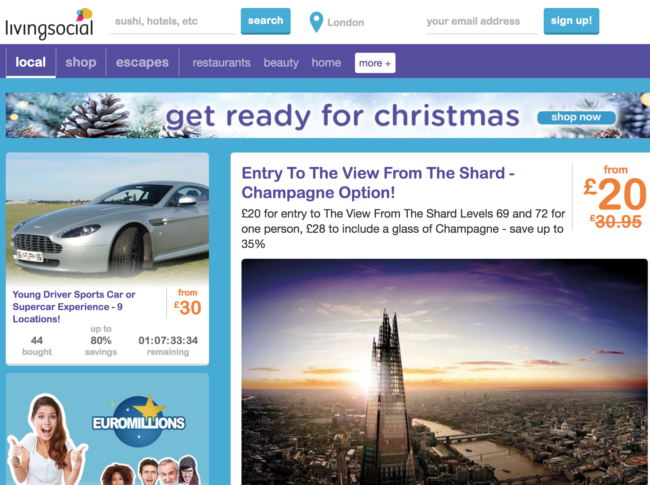Open the home category
Viewport: 650px width, 485px height.
326,63
